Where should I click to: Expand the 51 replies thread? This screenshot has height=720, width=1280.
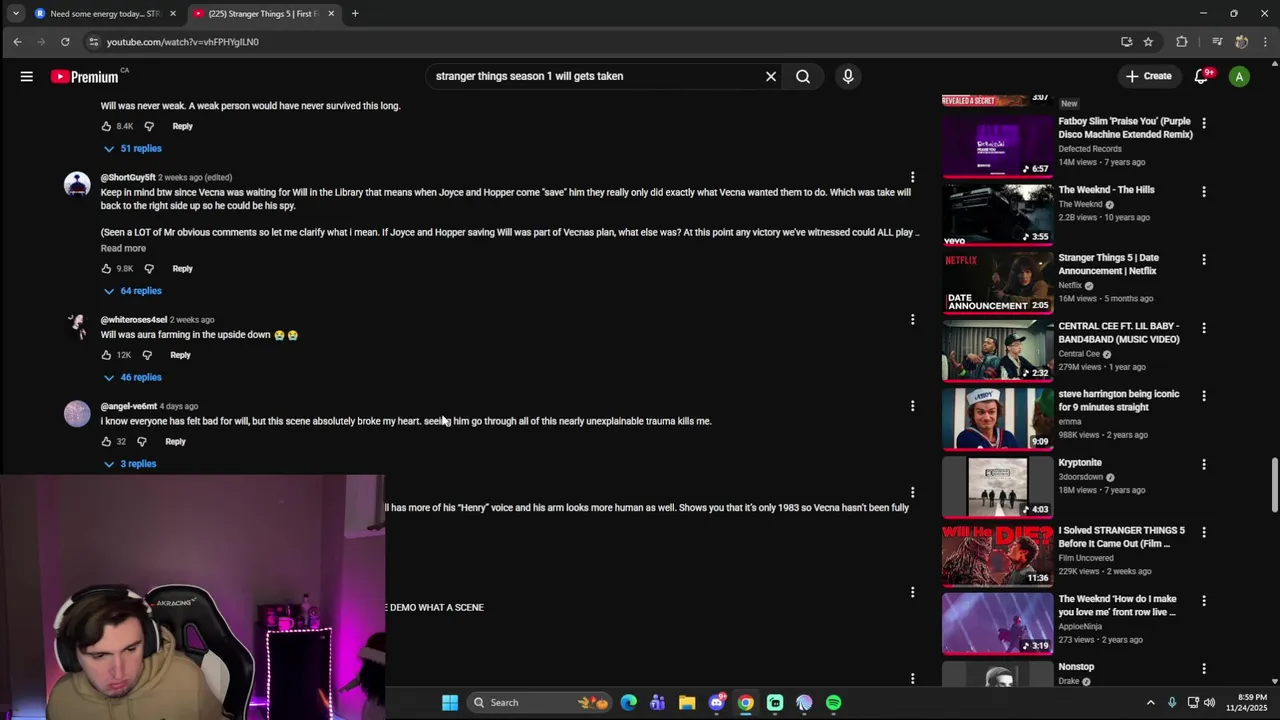click(132, 148)
